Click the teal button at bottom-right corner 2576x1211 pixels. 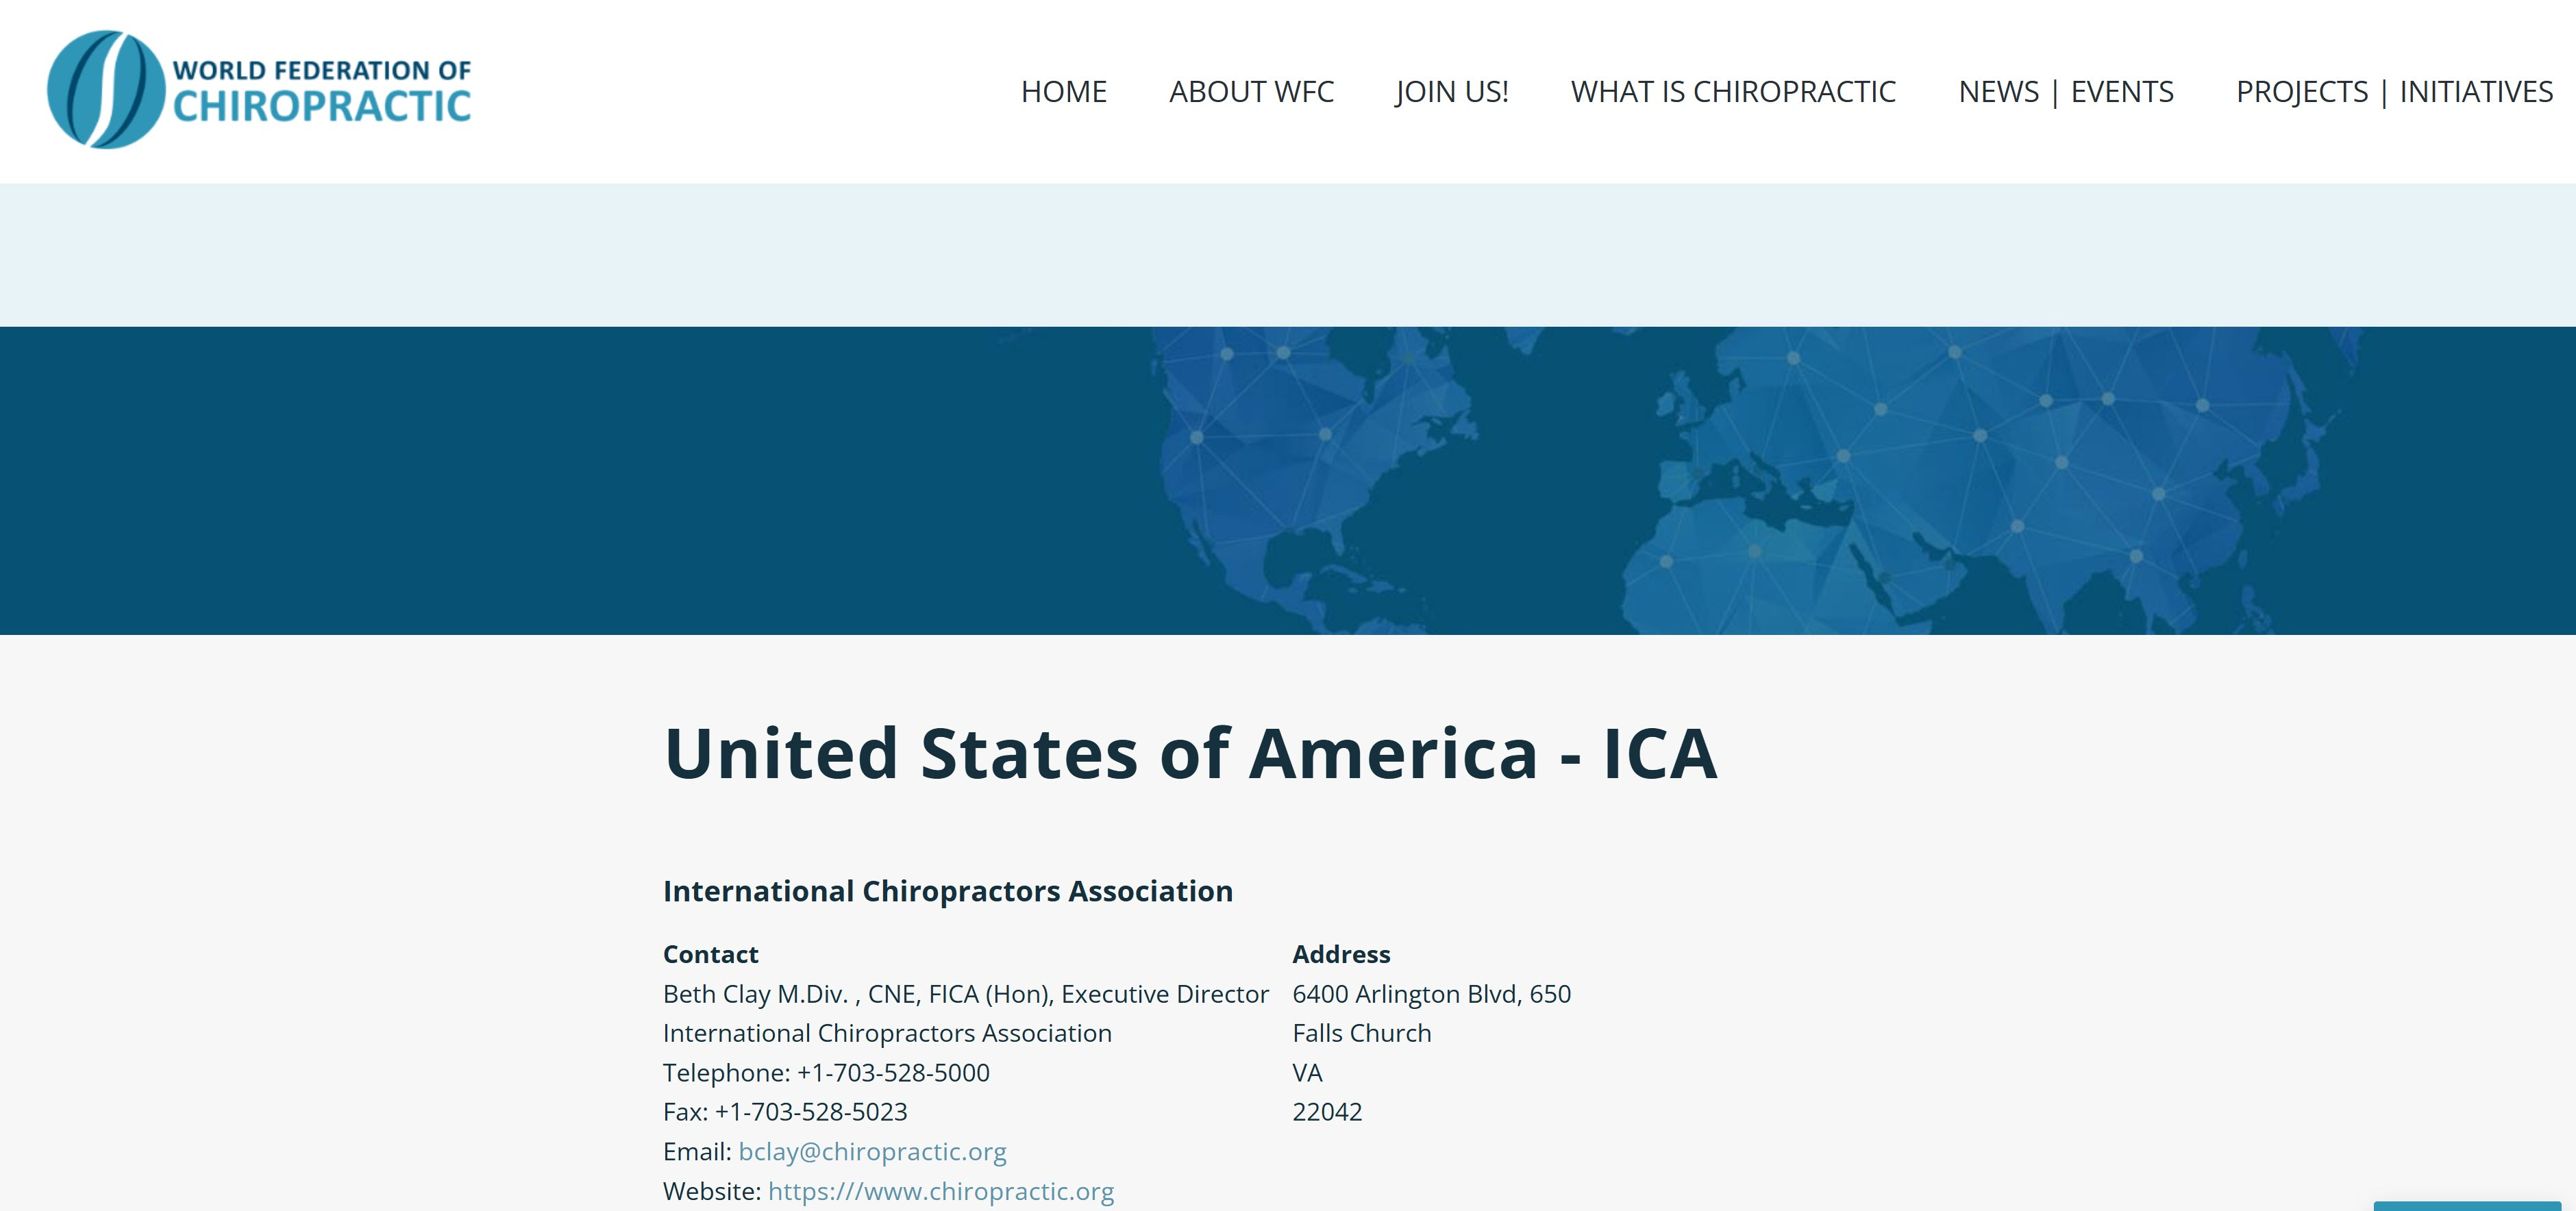tap(2466, 1205)
